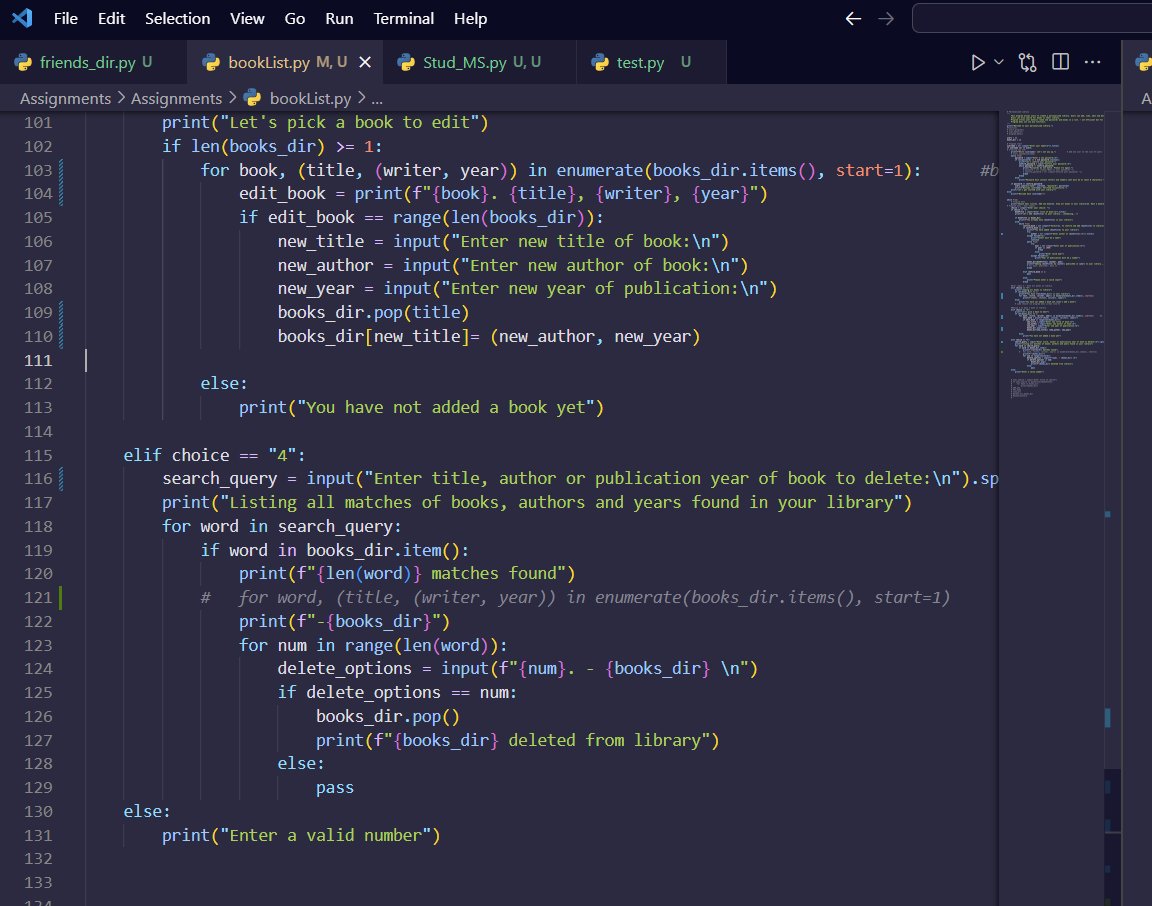Close the bookList.py tab
1152x906 pixels.
364,62
